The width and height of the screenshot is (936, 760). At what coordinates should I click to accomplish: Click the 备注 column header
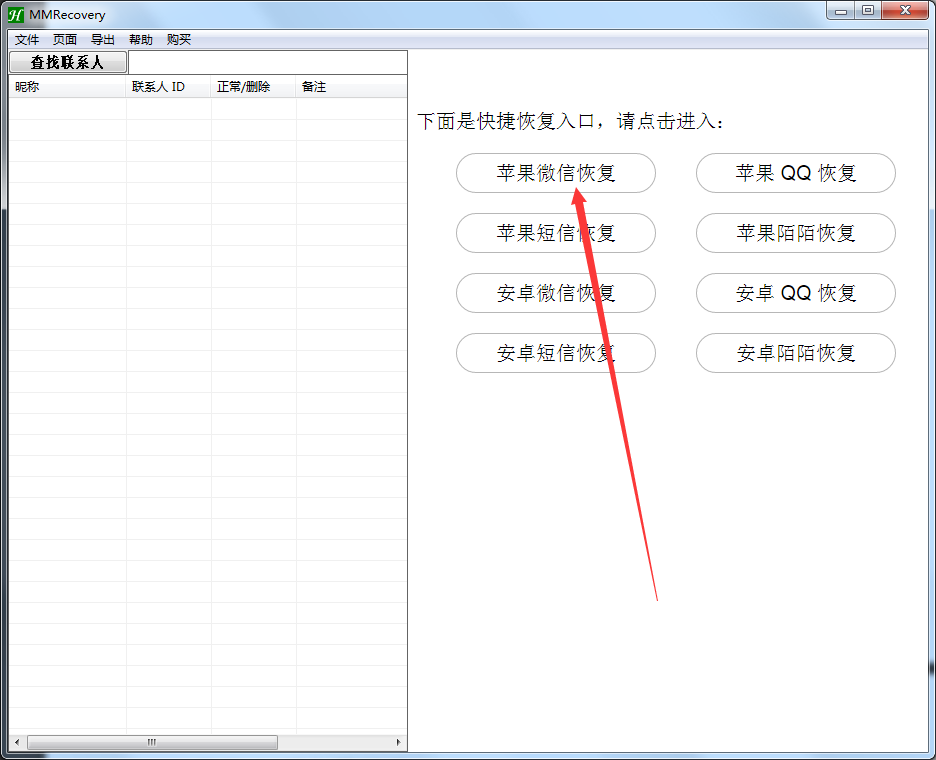[x=313, y=87]
